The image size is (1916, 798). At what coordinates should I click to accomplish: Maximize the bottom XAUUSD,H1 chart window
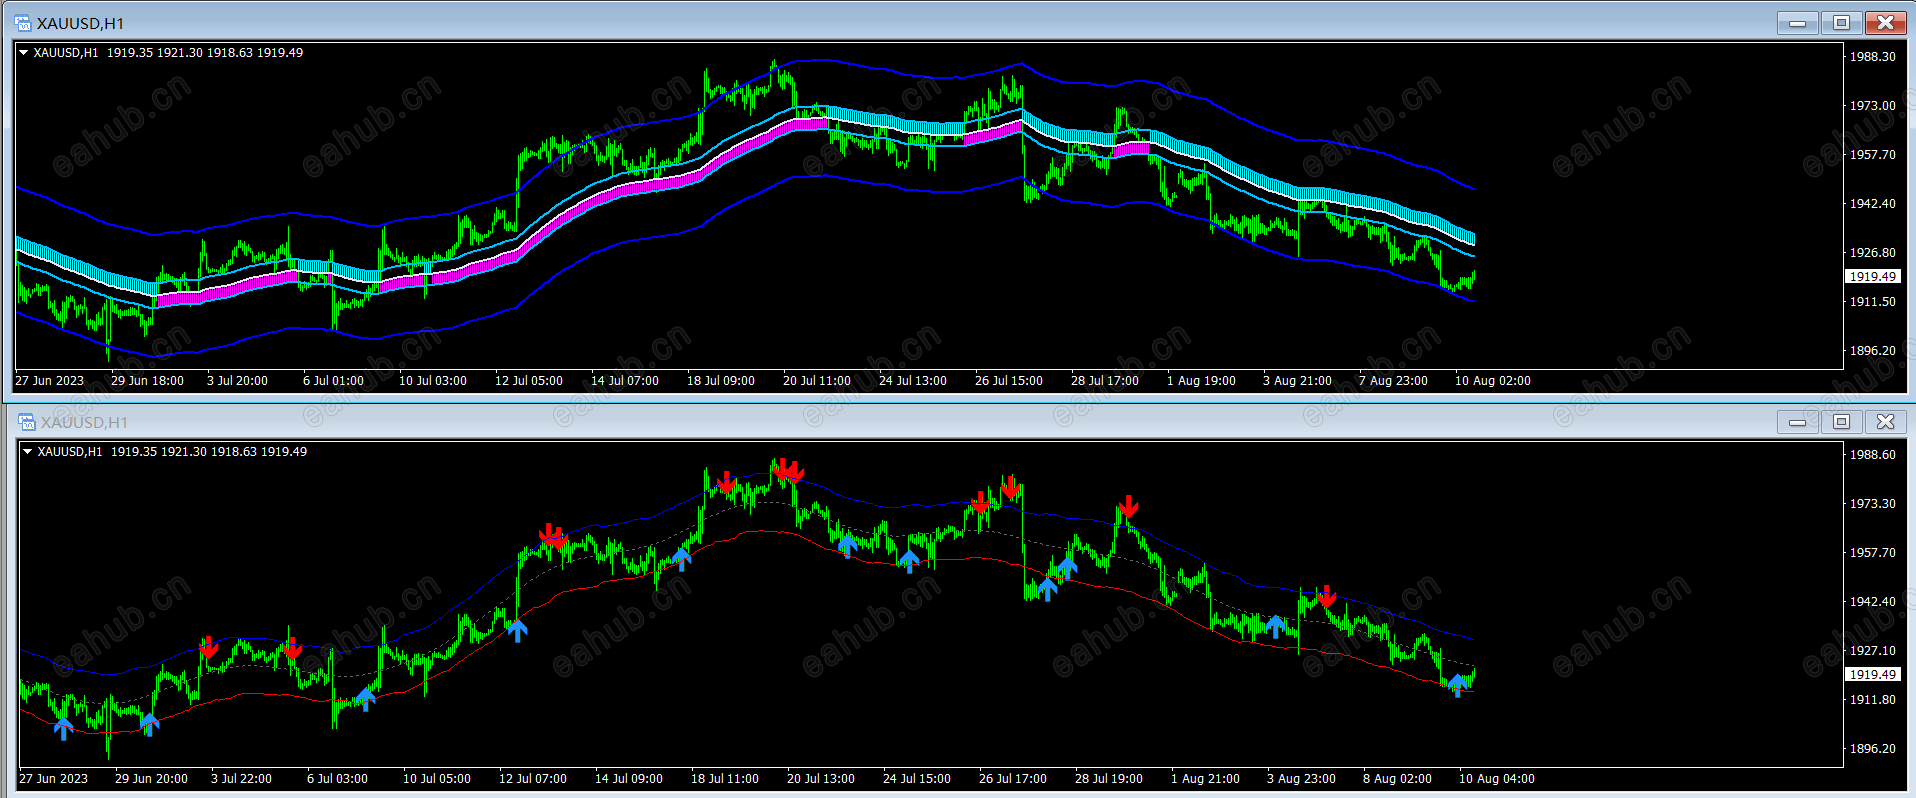[x=1841, y=422]
